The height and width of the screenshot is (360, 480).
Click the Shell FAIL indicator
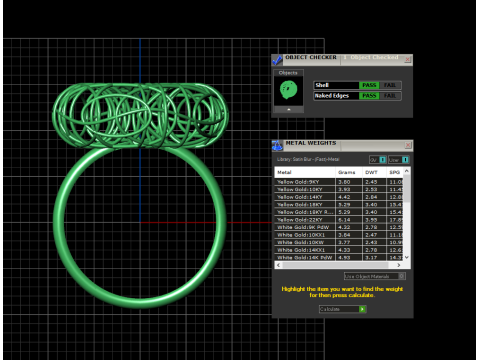390,85
